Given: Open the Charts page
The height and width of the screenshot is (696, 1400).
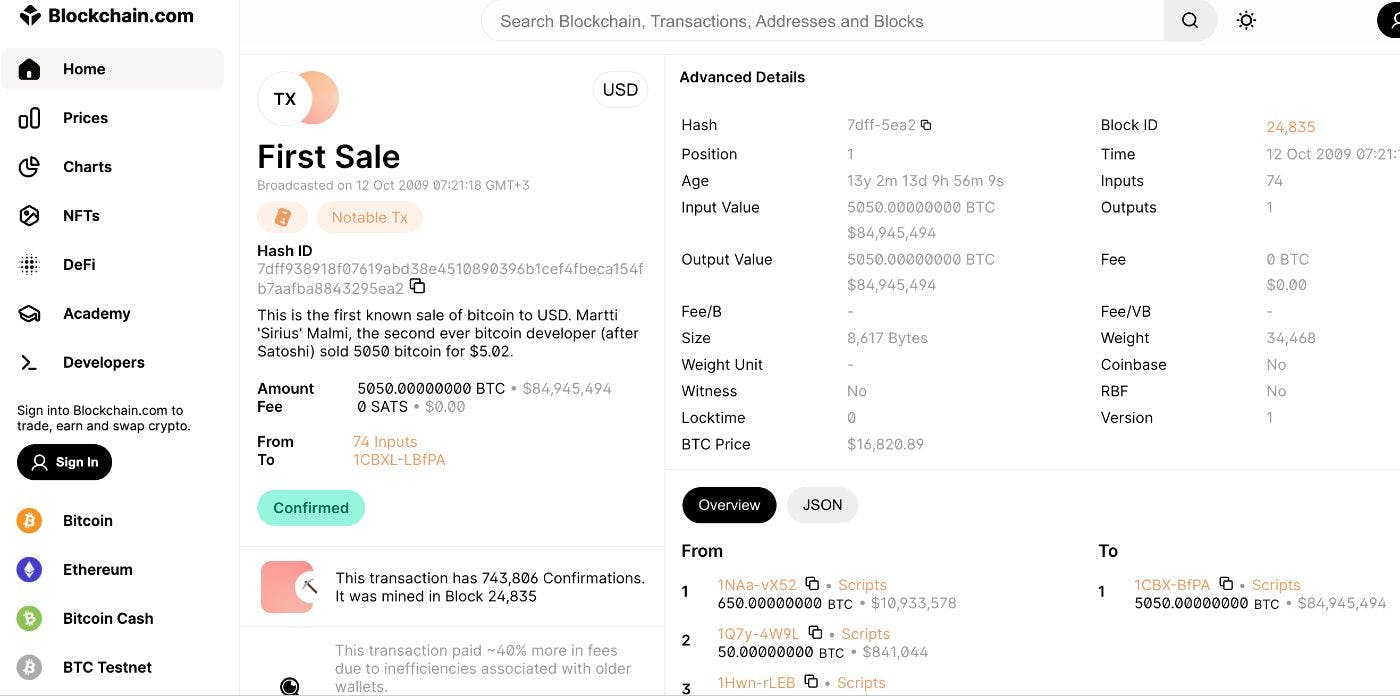Looking at the screenshot, I should coord(87,167).
